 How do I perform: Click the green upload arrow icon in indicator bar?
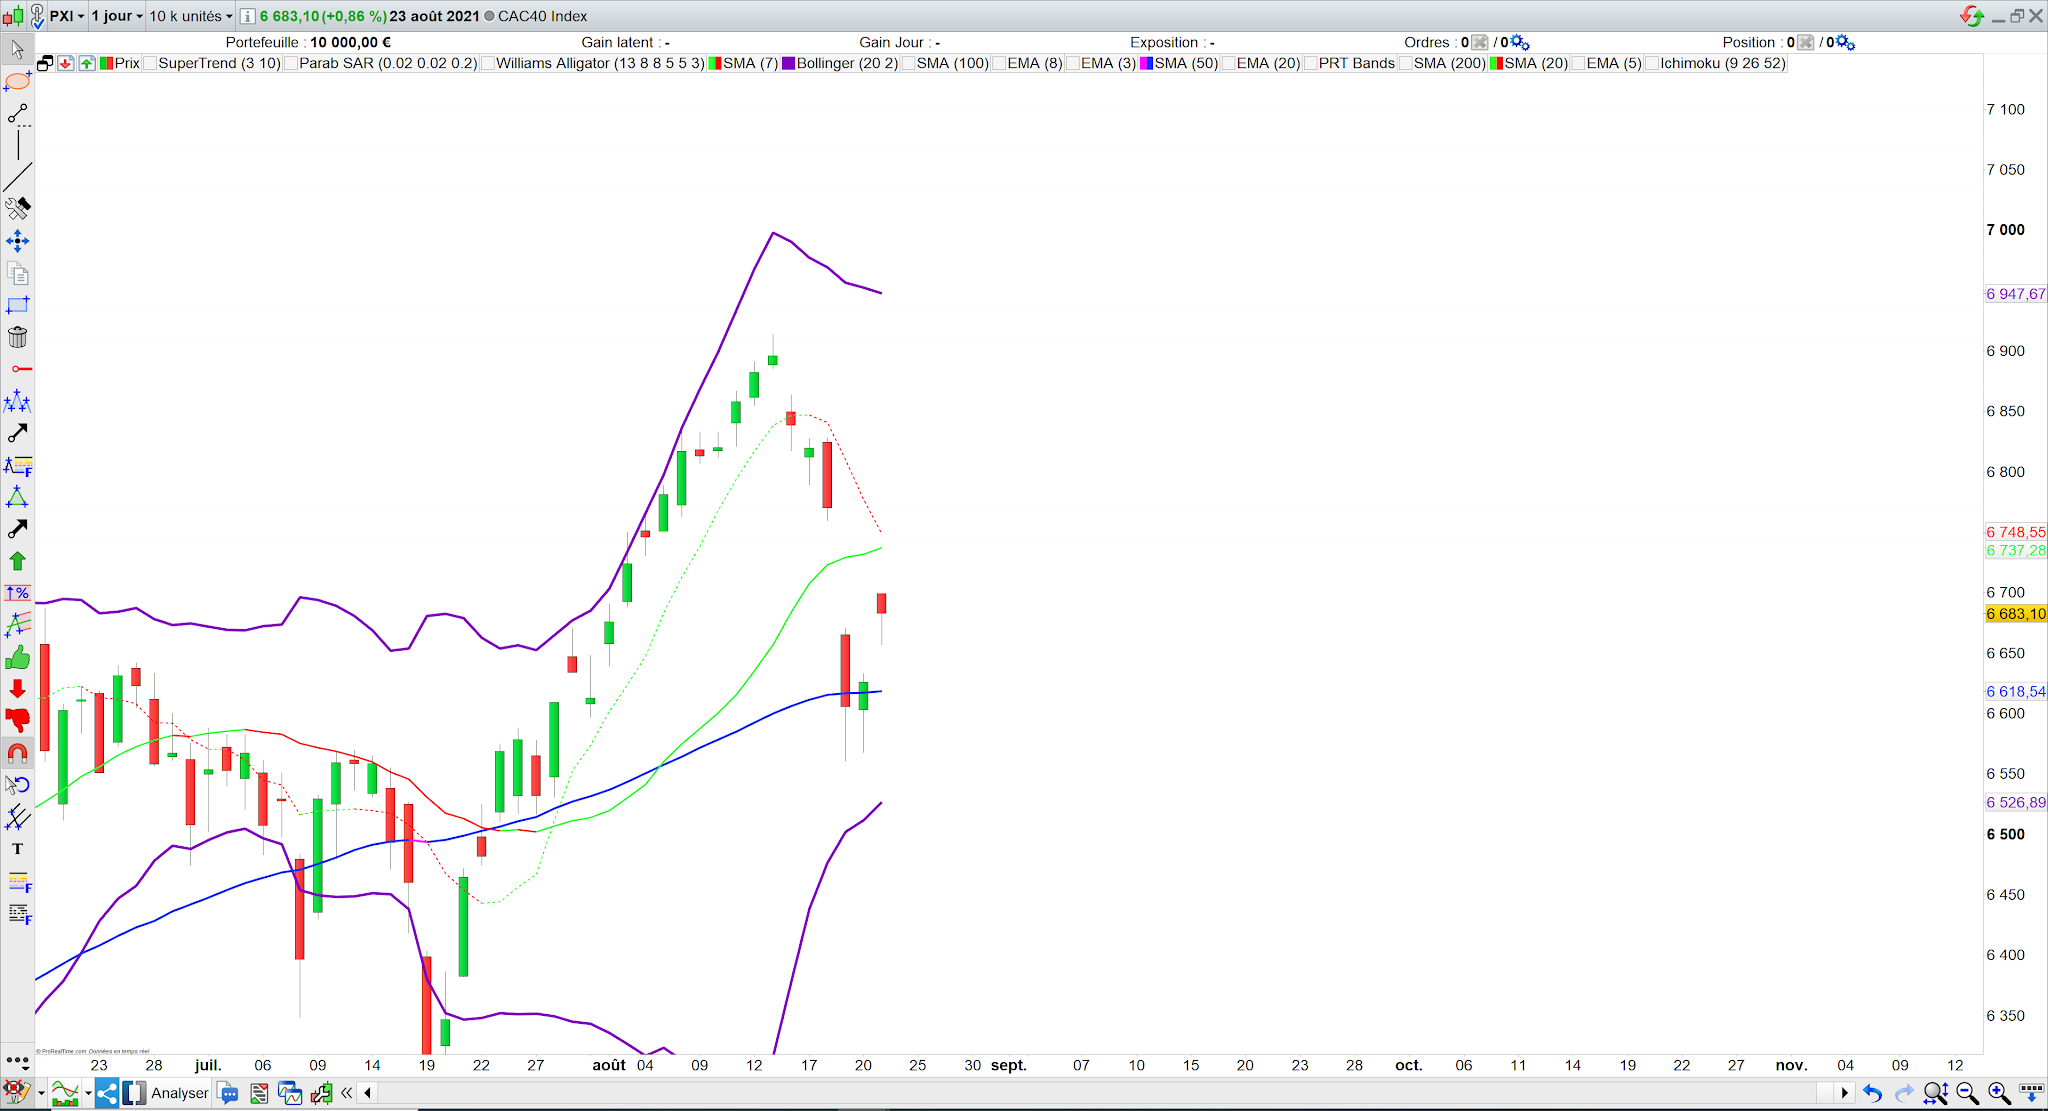pos(87,63)
